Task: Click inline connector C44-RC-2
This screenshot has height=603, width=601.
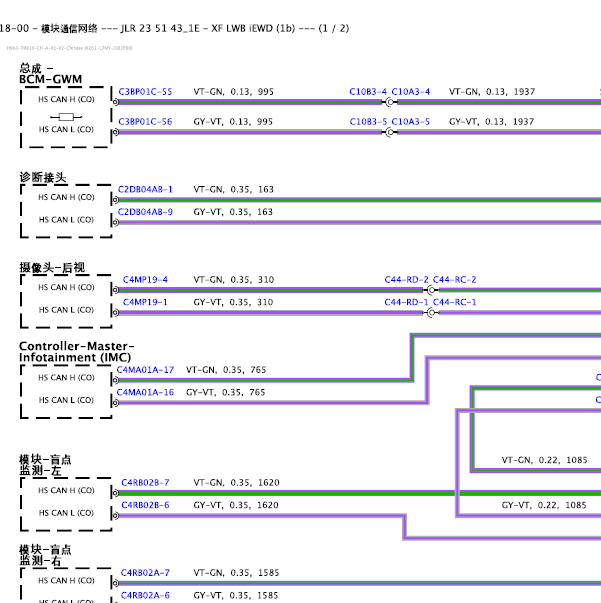Action: pos(454,280)
